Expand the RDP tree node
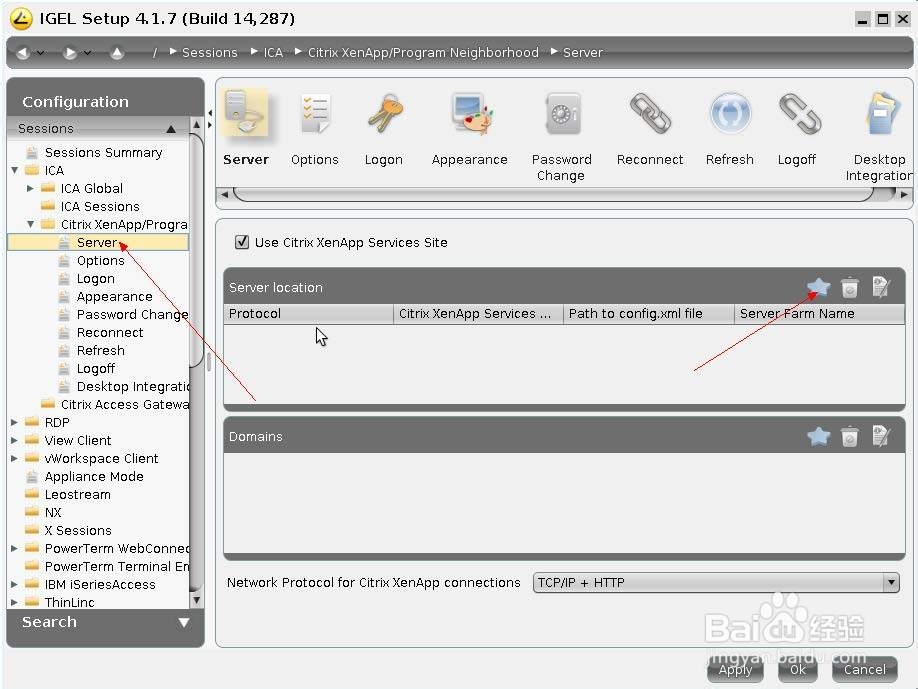Screen dimensions: 918x689 [x=14, y=422]
